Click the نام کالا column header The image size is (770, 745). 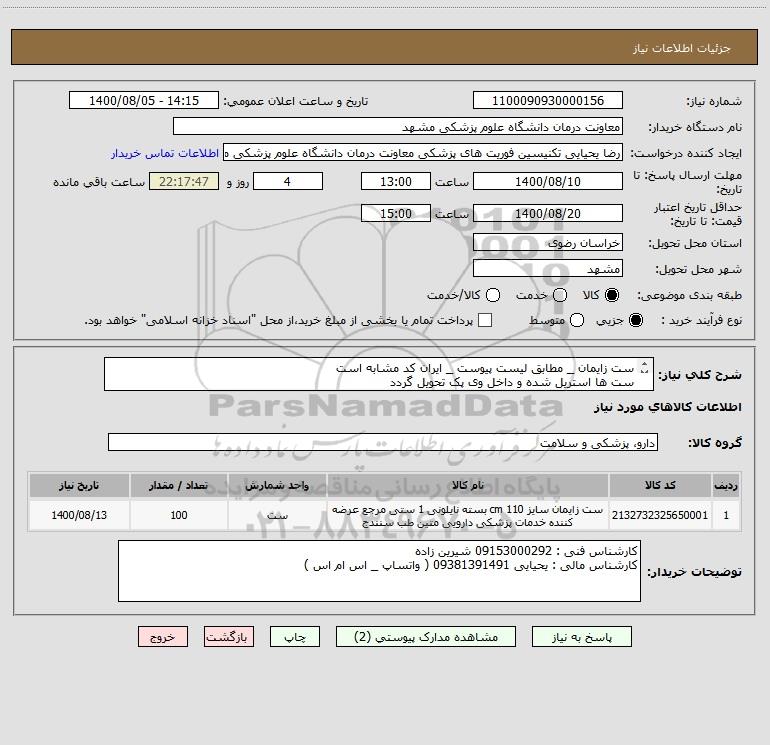click(x=468, y=485)
